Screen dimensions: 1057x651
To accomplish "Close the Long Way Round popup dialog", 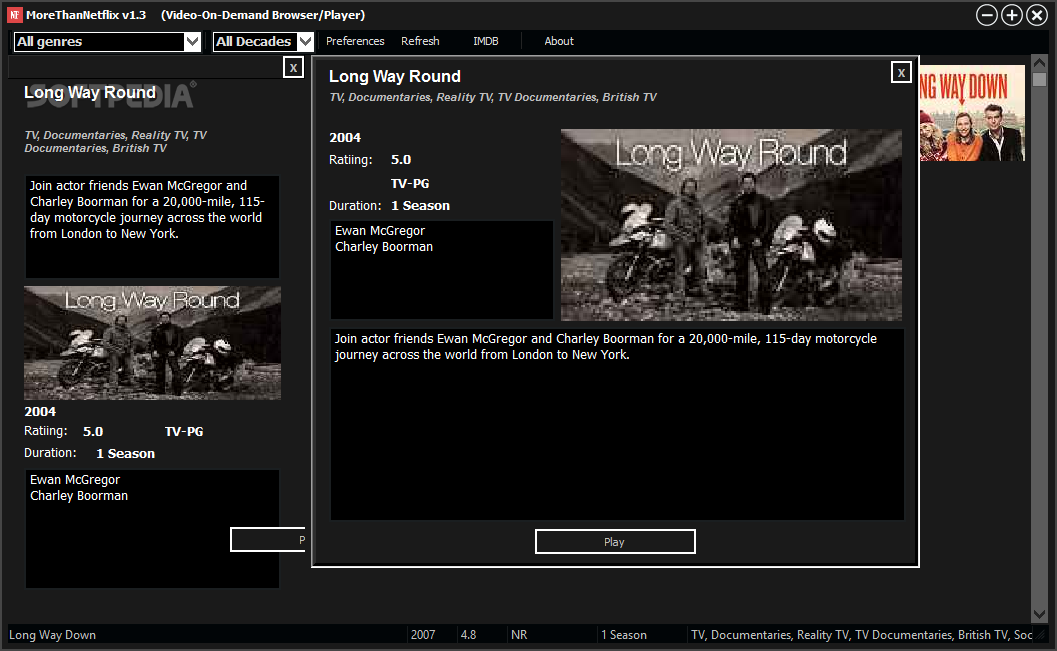I will [x=901, y=73].
